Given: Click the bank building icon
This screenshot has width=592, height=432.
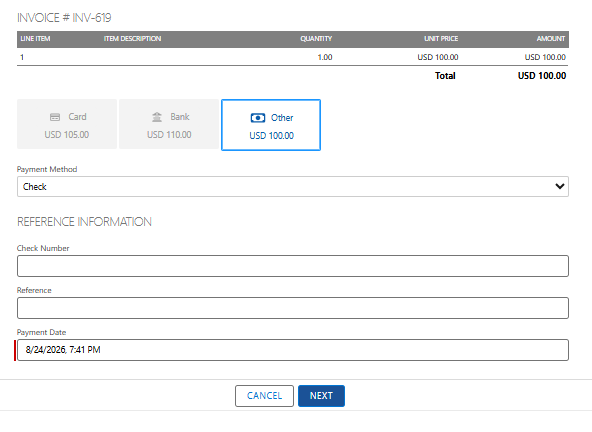Looking at the screenshot, I should point(157,117).
